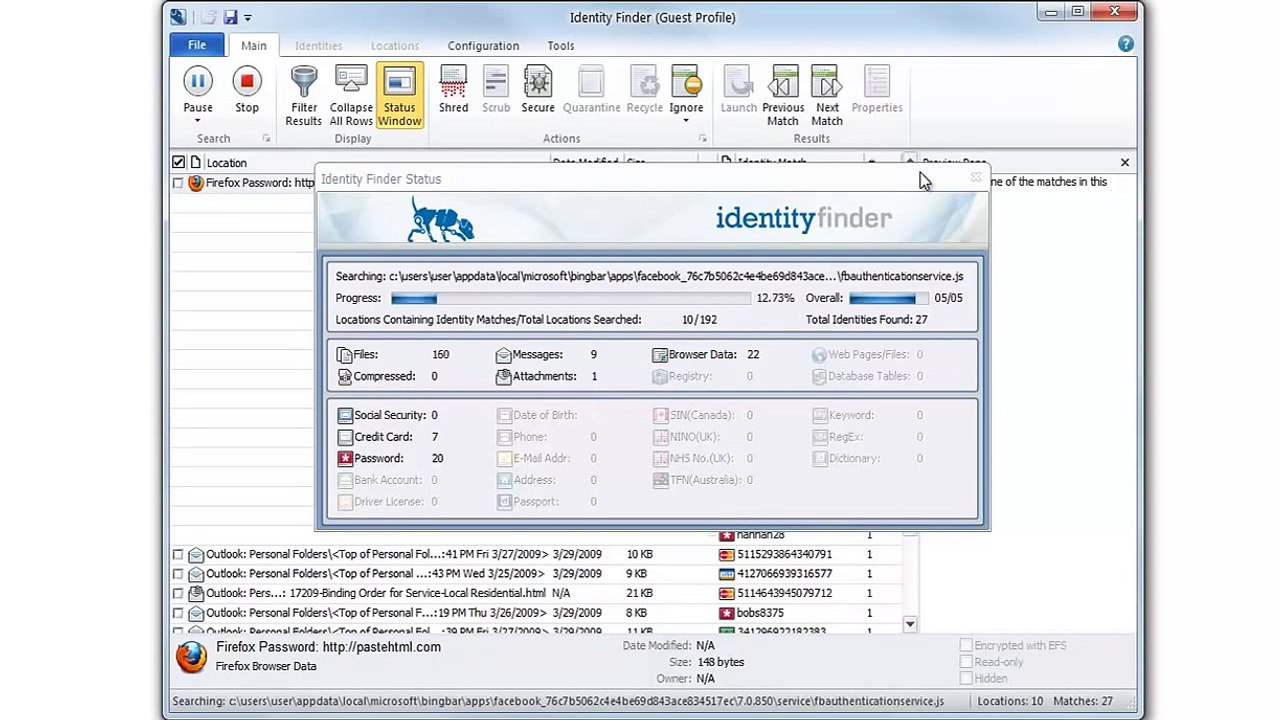Screen dimensions: 1280x720
Task: Expand the Ignore dropdown arrow
Action: (686, 121)
